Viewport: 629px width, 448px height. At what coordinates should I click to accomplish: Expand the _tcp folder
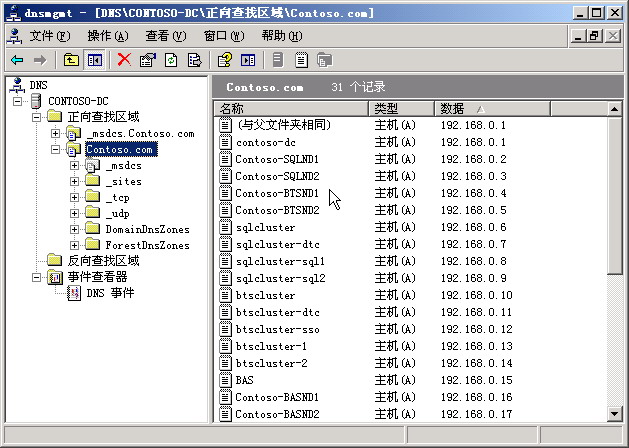74,197
